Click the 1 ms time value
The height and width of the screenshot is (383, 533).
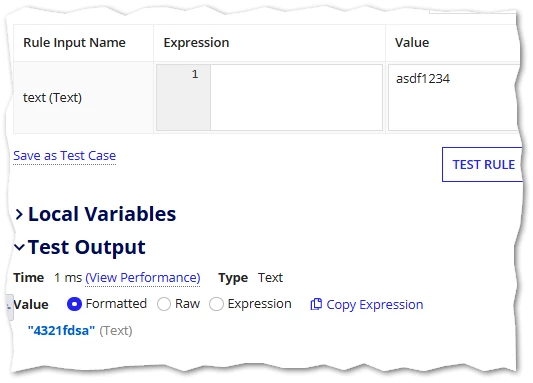tap(68, 278)
